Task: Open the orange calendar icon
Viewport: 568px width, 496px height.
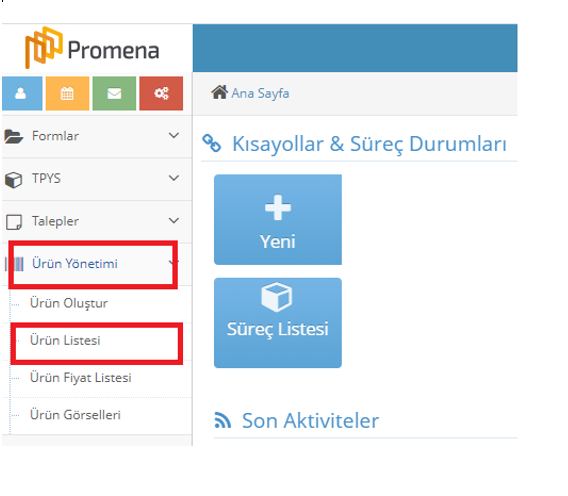Action: 67,93
